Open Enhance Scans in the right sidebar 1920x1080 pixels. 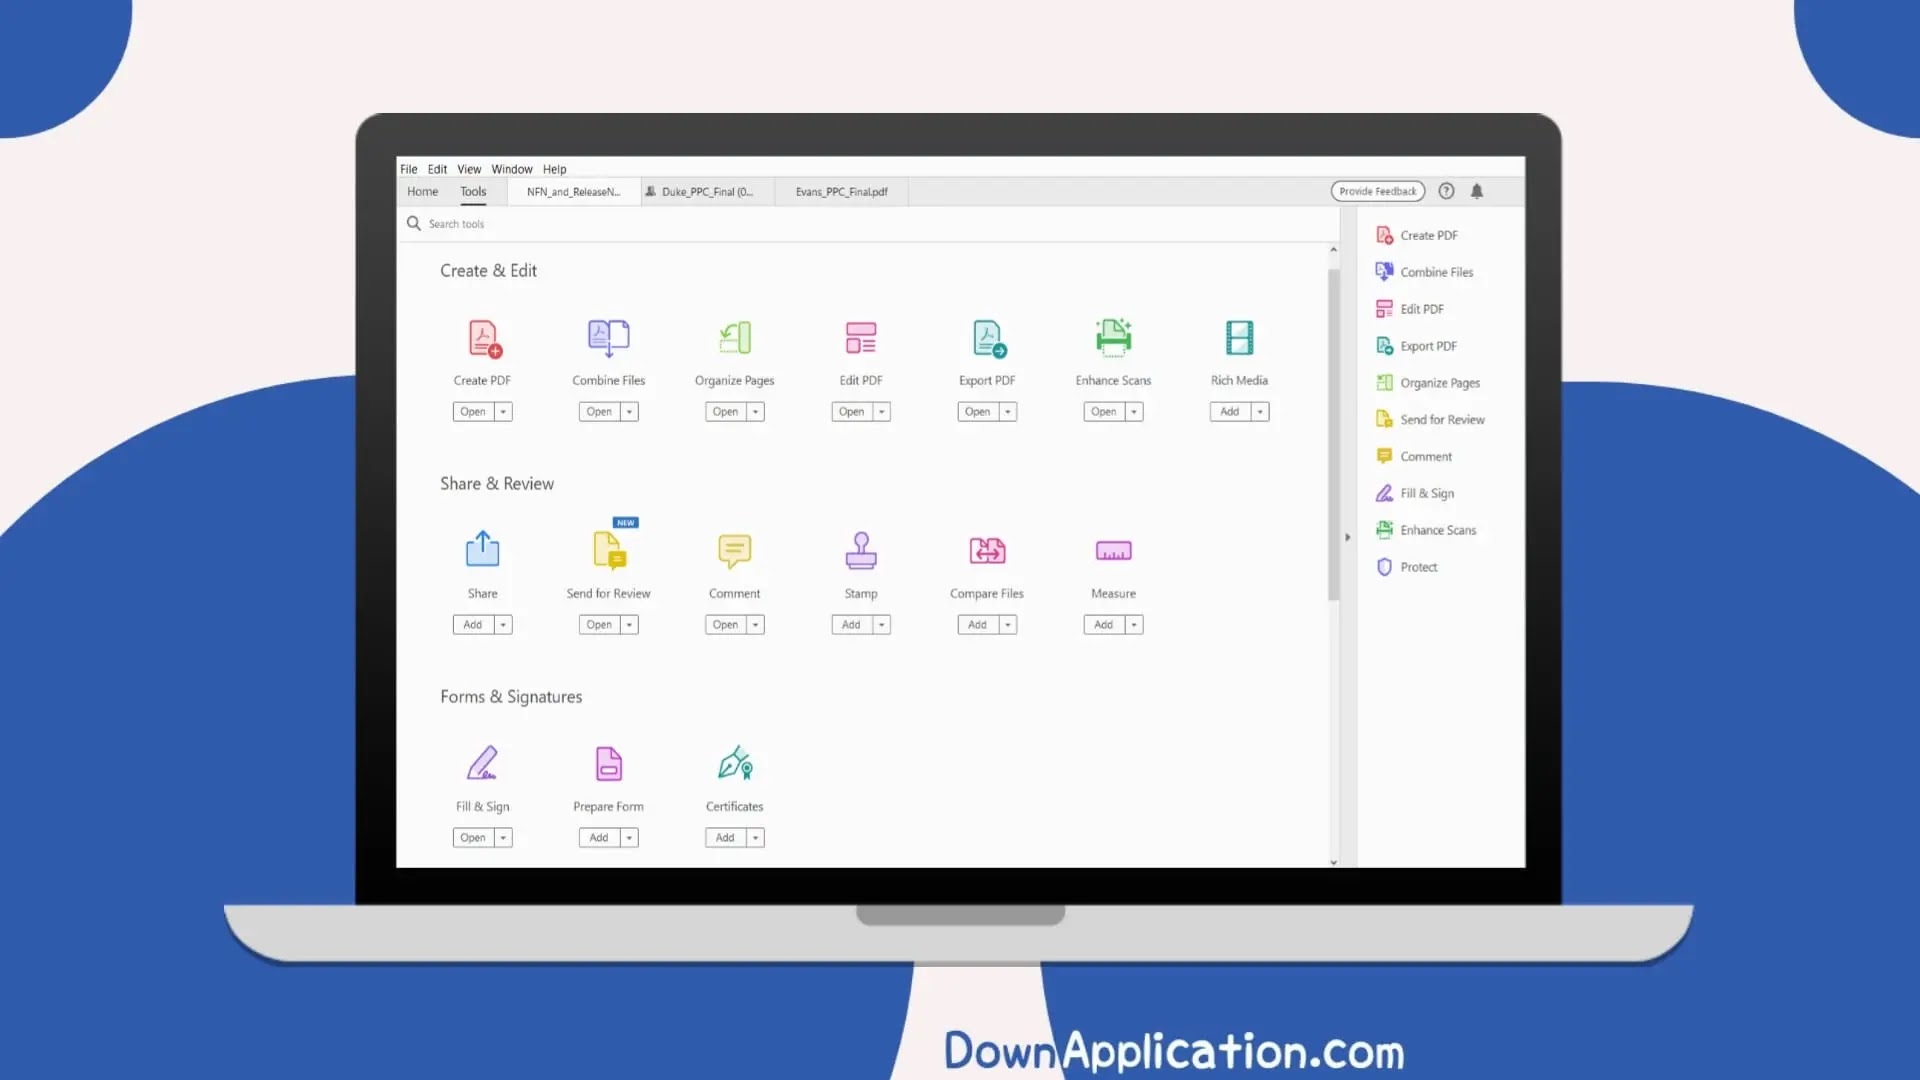click(1426, 530)
